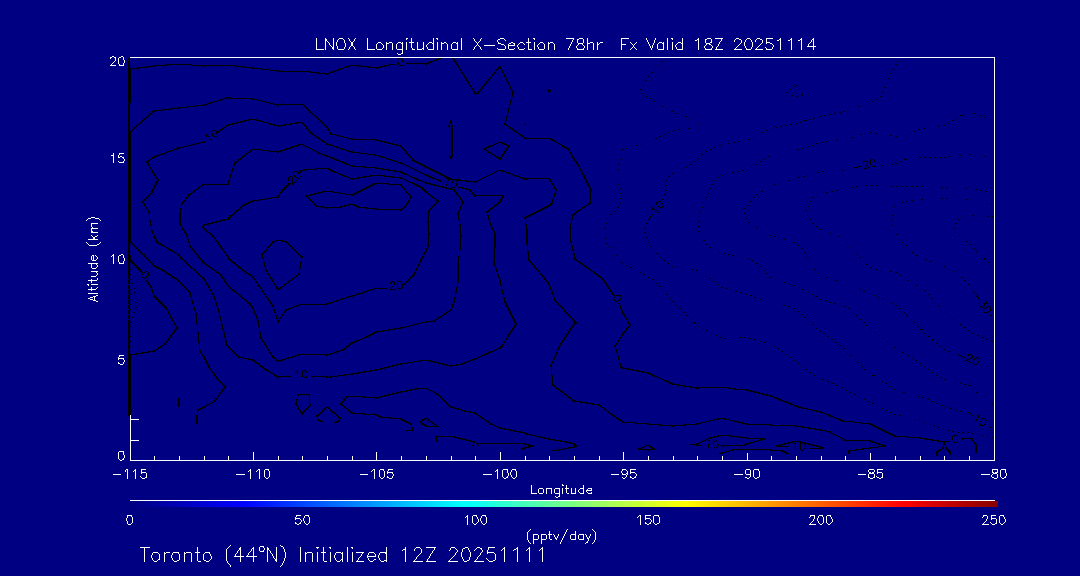Click the "(pptv/day)" units label
The width and height of the screenshot is (1080, 576).
(x=561, y=536)
